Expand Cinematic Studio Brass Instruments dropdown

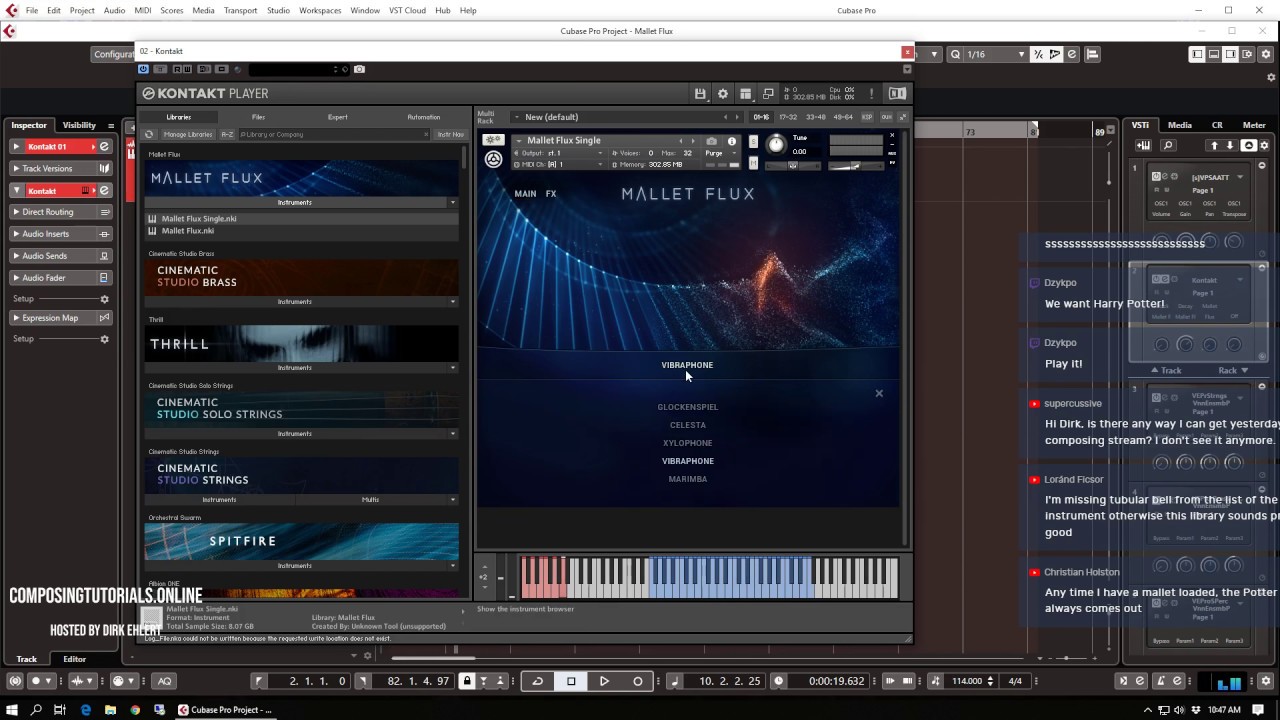(x=453, y=301)
